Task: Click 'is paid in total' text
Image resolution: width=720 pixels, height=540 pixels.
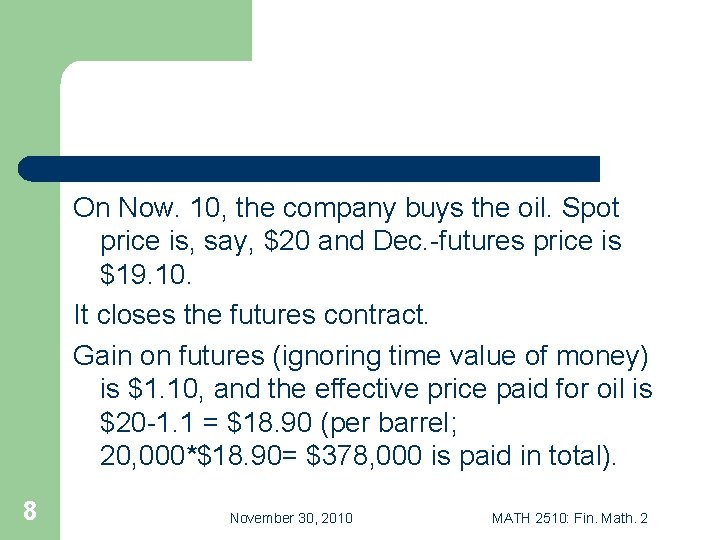Action: tap(517, 456)
